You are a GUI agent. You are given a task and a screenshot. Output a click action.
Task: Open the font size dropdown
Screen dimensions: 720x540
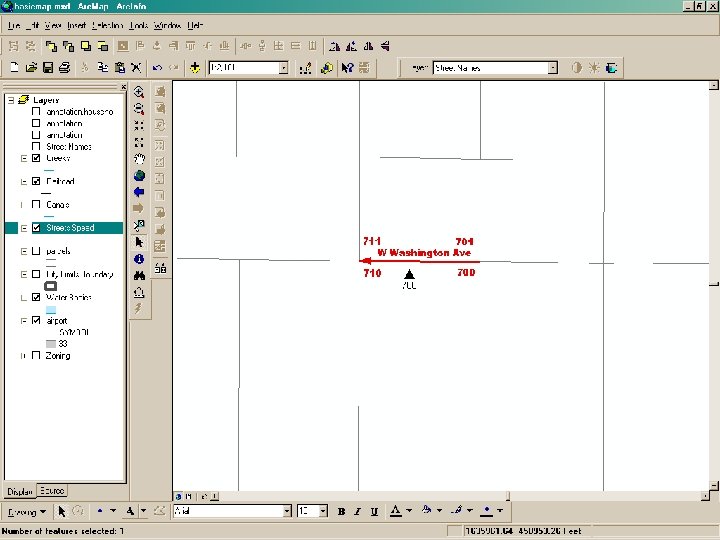(323, 511)
